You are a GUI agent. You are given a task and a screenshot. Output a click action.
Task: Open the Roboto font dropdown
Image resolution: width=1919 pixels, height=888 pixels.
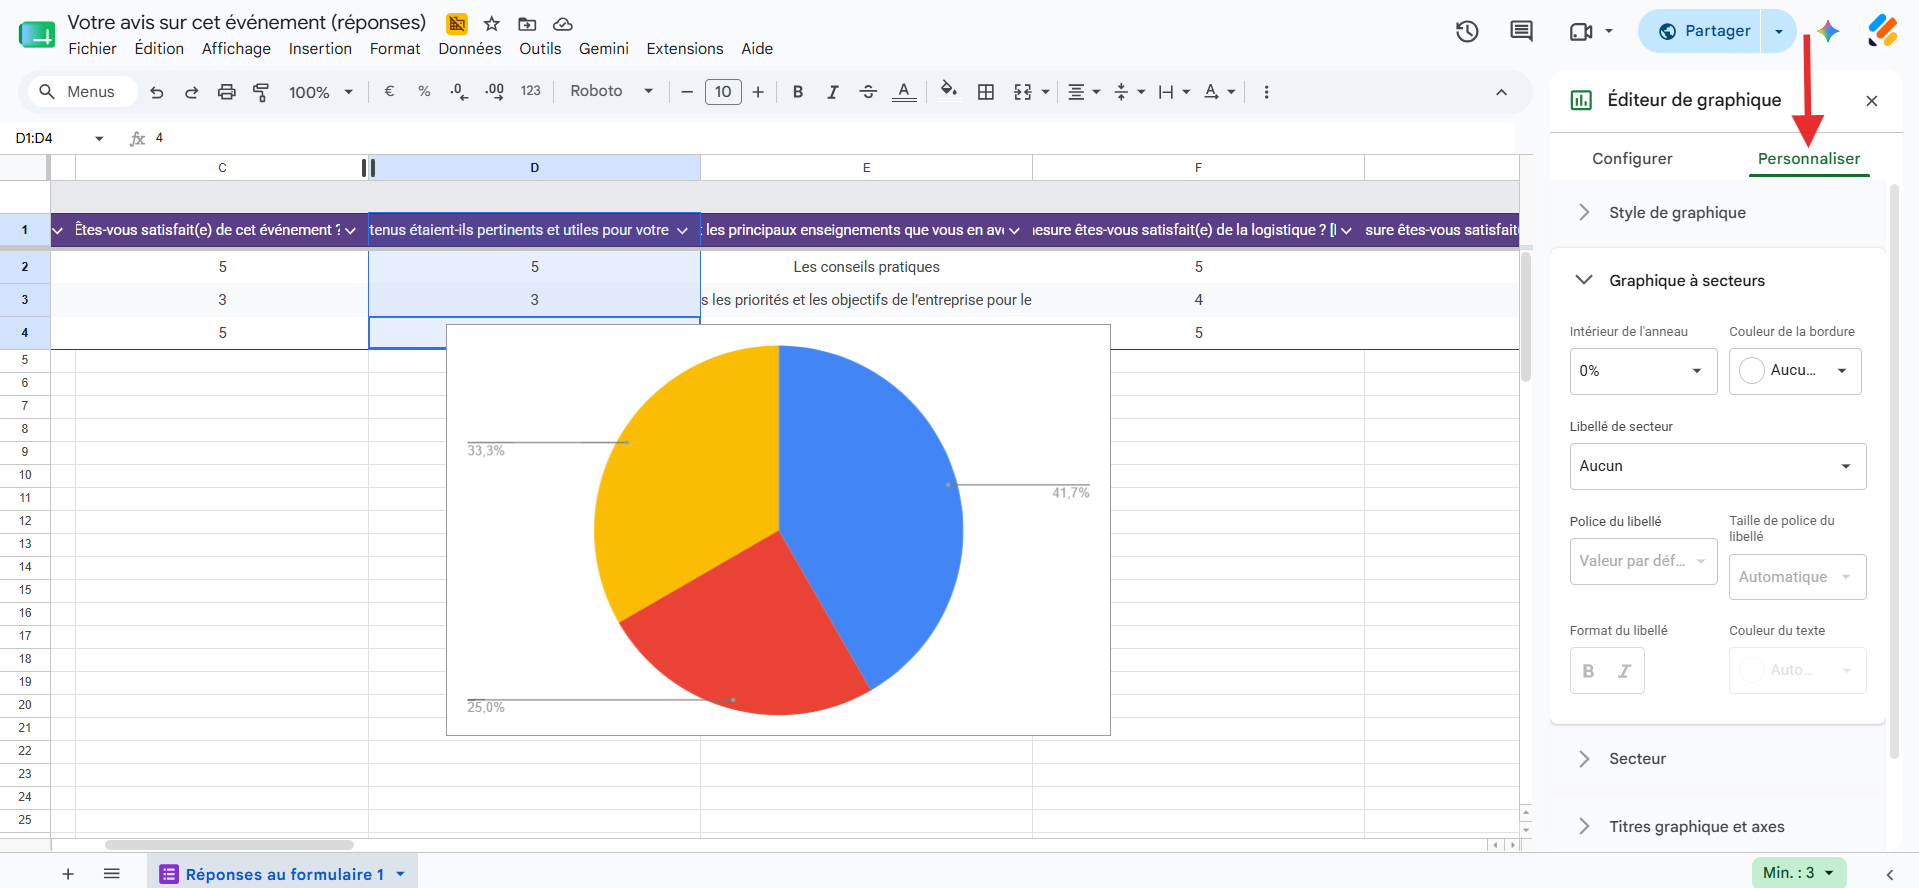click(x=611, y=91)
